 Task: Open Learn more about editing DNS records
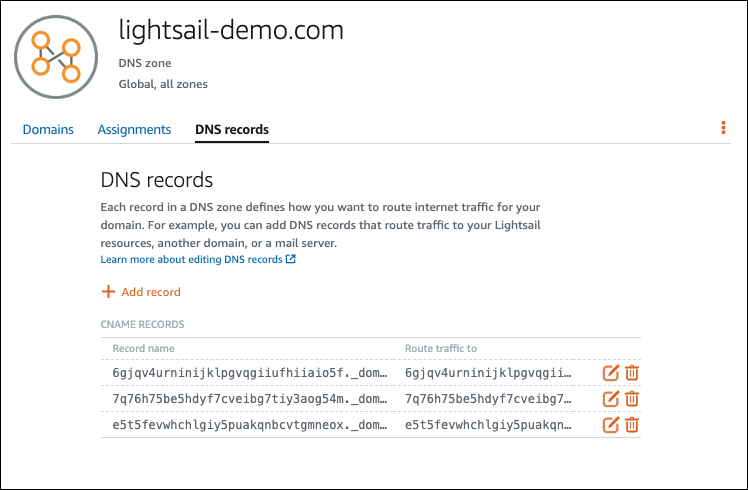(x=198, y=259)
